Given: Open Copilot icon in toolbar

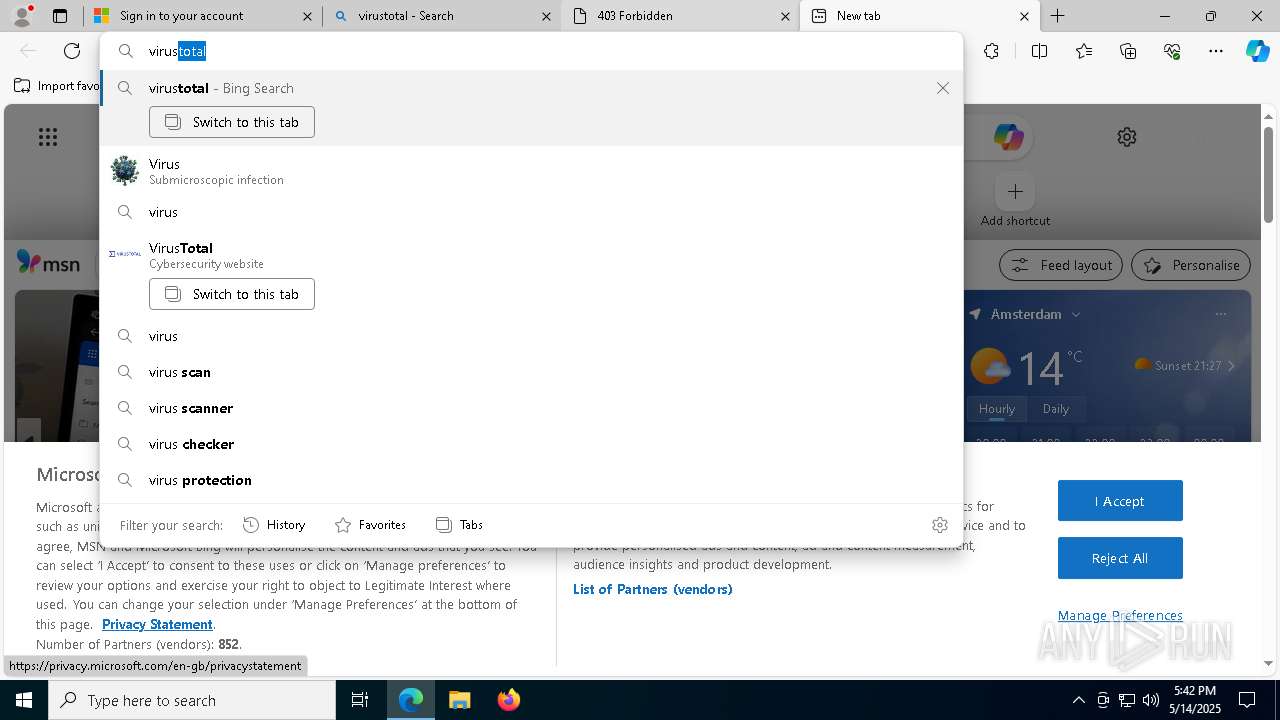Looking at the screenshot, I should pos(1257,51).
